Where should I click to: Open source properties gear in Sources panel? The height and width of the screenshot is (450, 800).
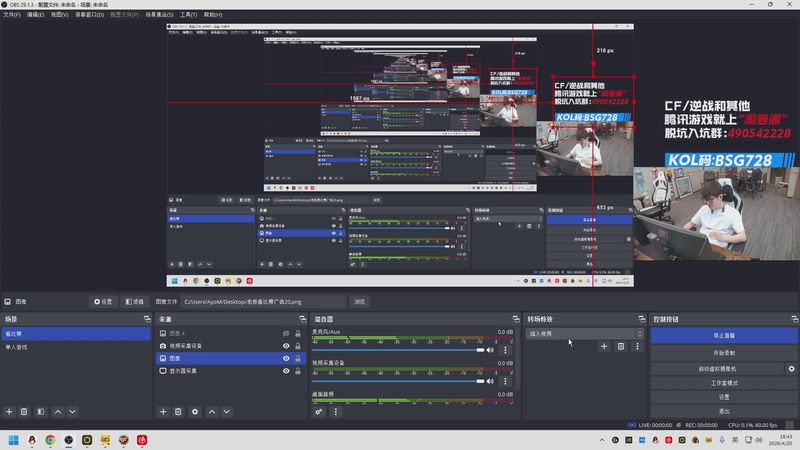[195, 411]
